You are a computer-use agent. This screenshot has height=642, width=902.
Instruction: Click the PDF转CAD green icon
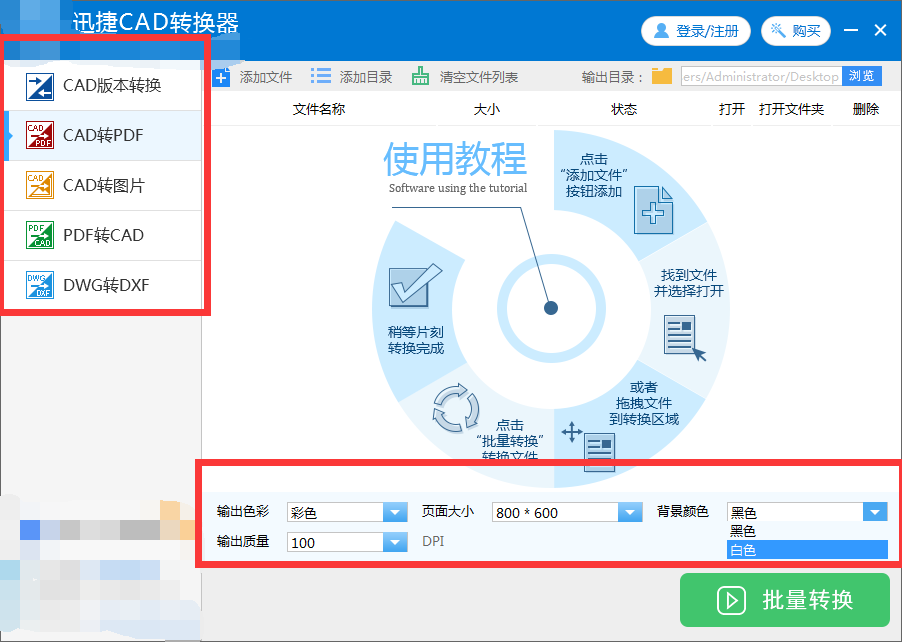[40, 235]
